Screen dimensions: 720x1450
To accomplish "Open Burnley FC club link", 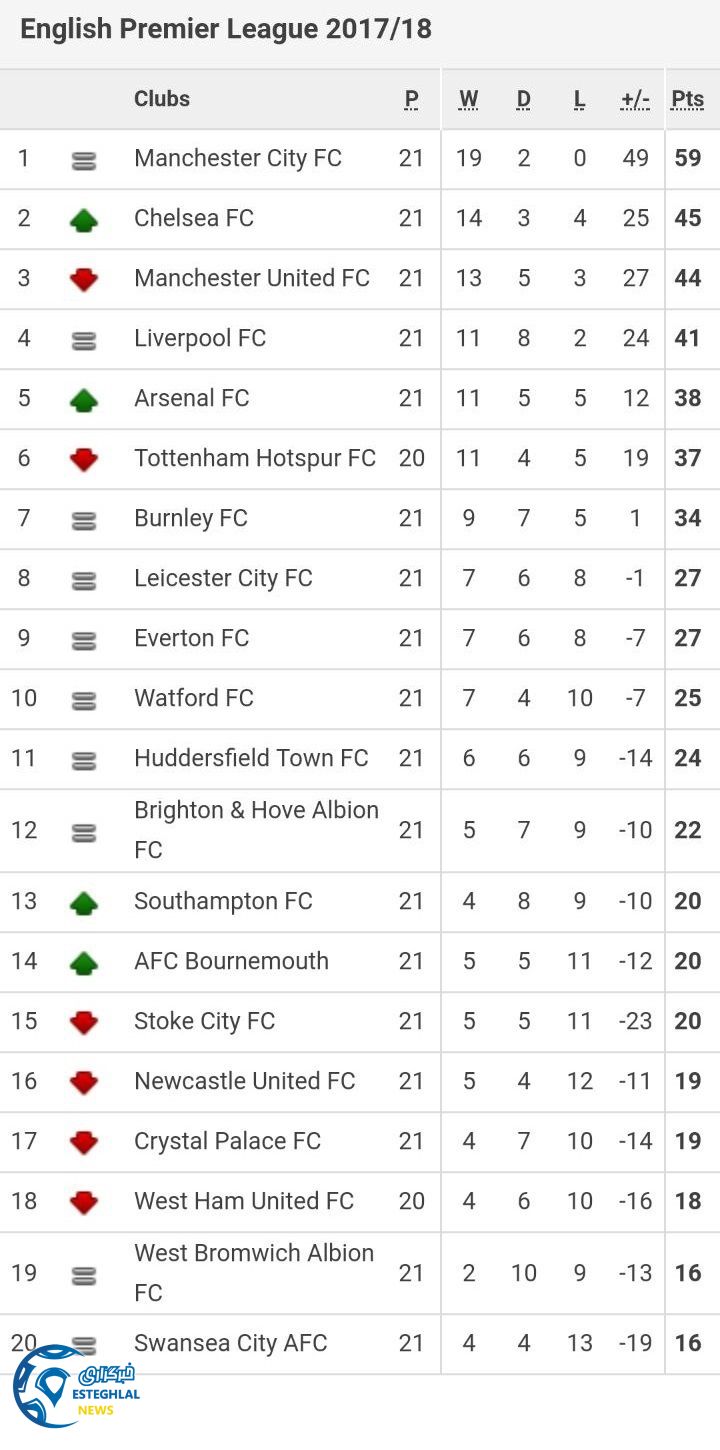I will click(x=191, y=518).
